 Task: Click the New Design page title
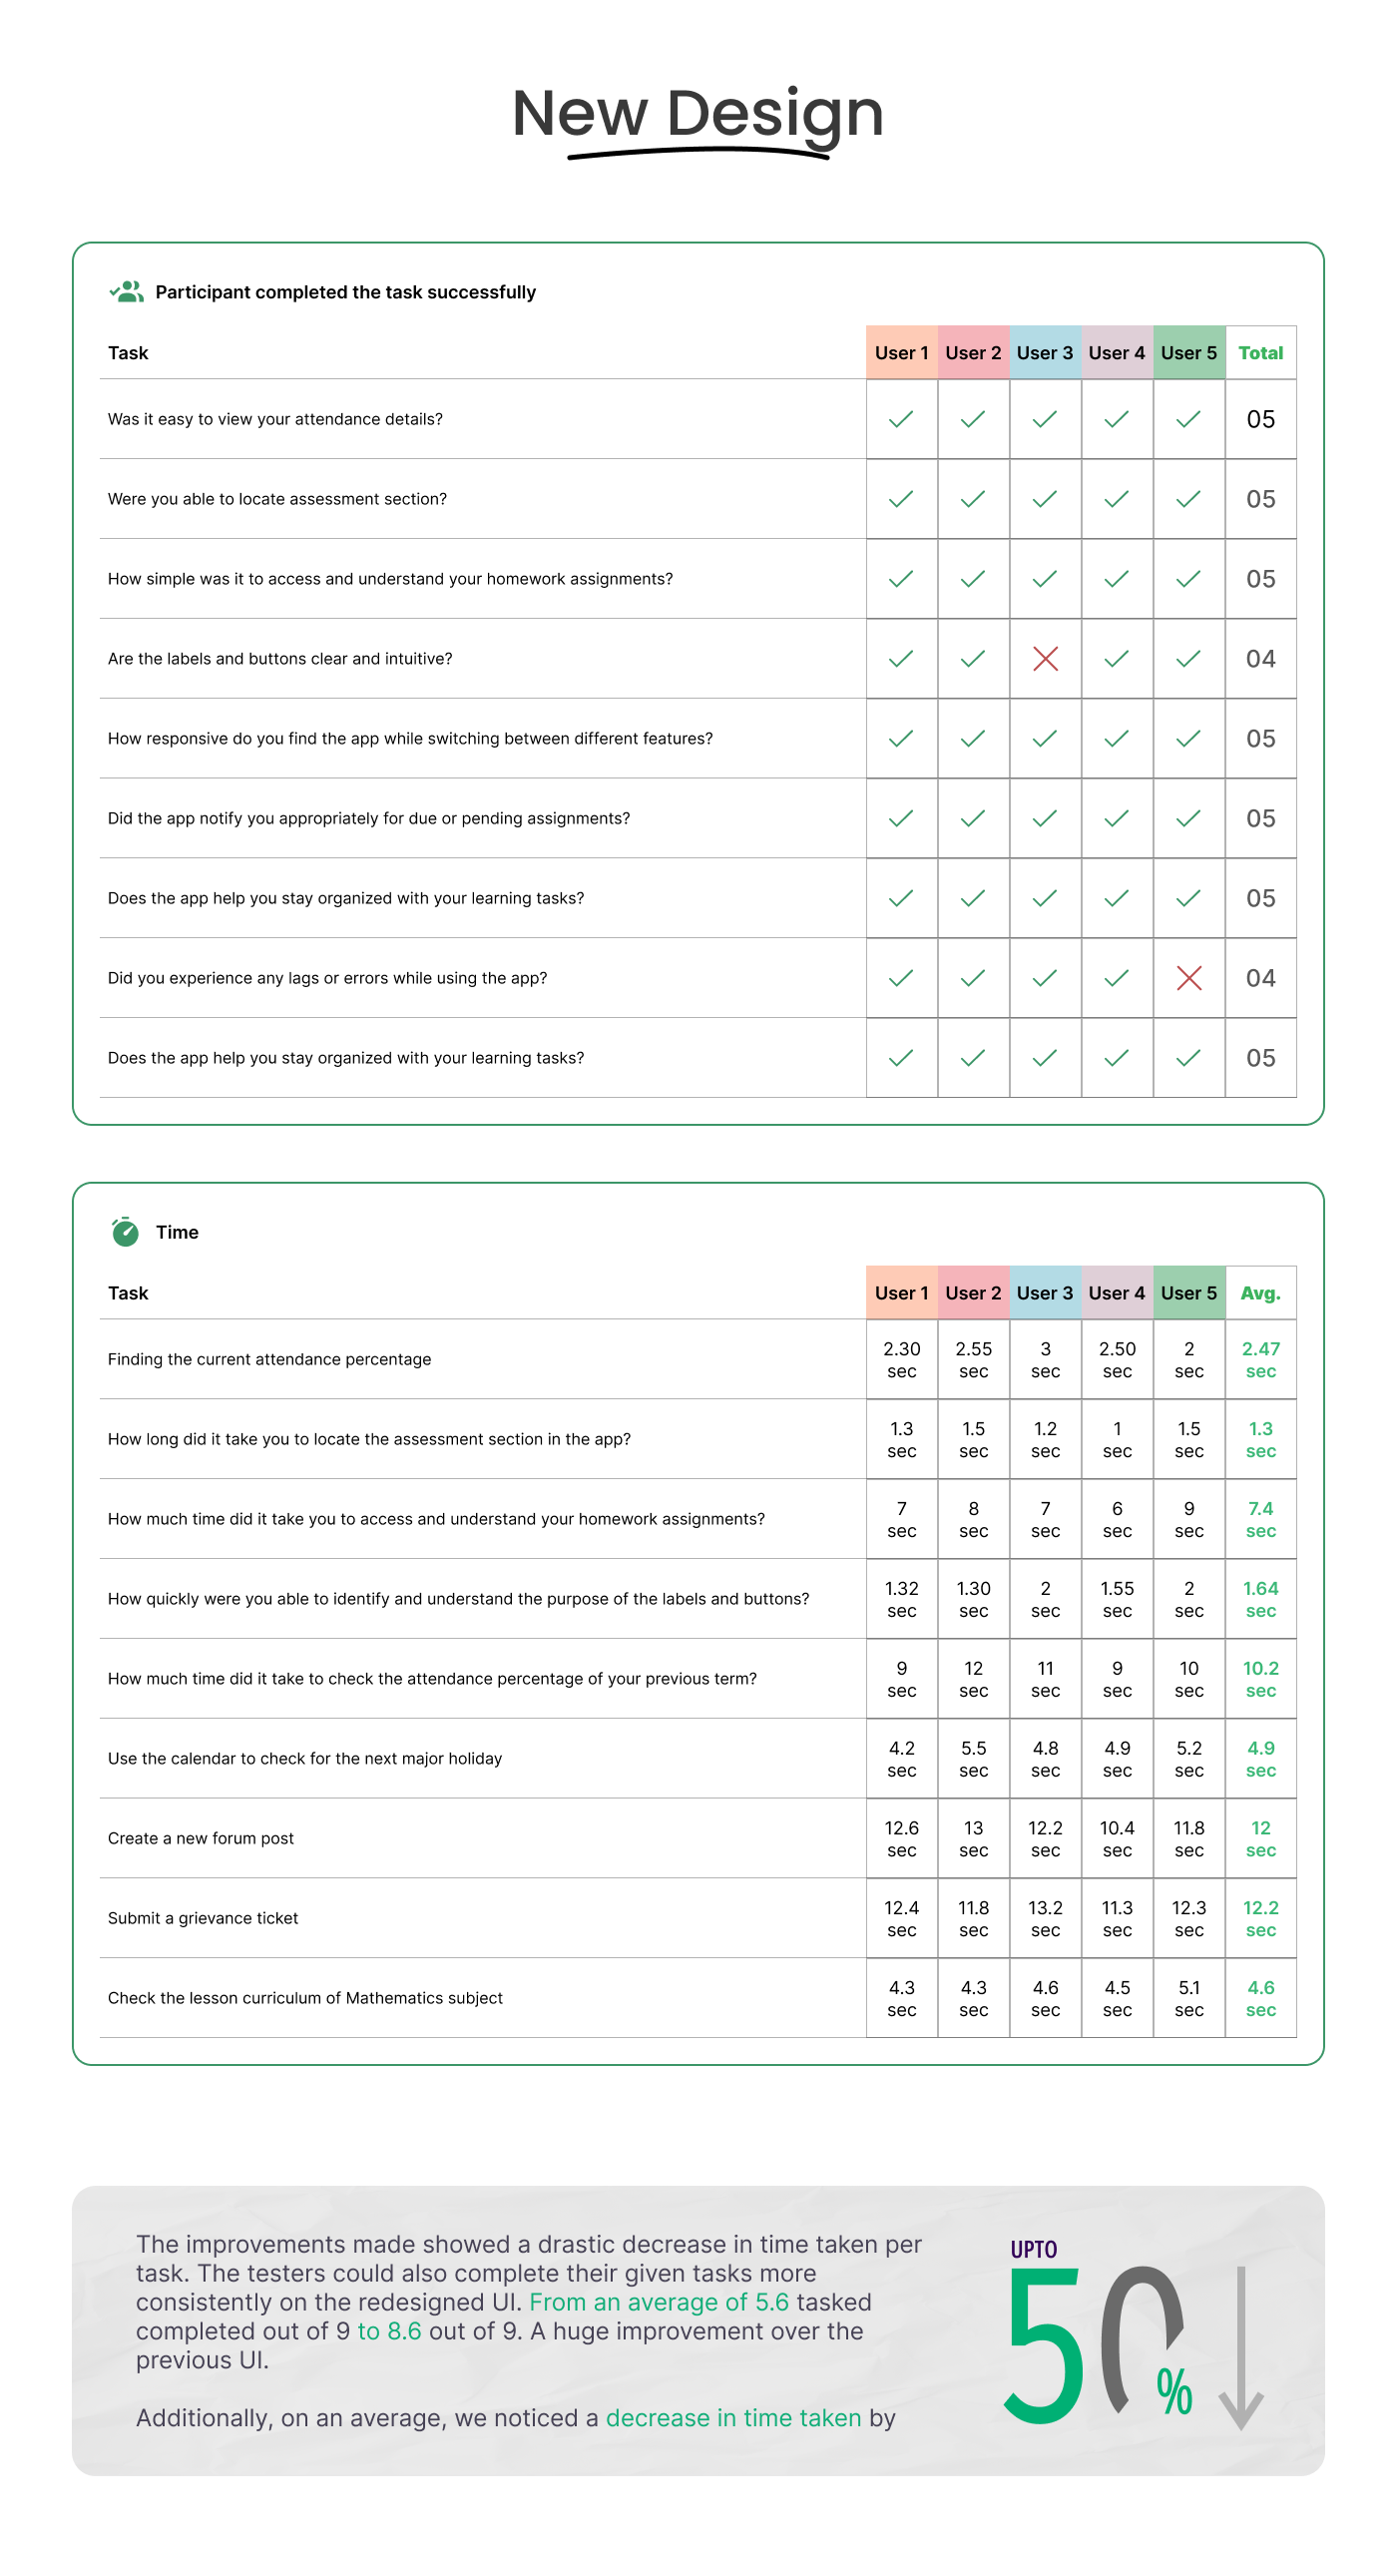tap(698, 115)
